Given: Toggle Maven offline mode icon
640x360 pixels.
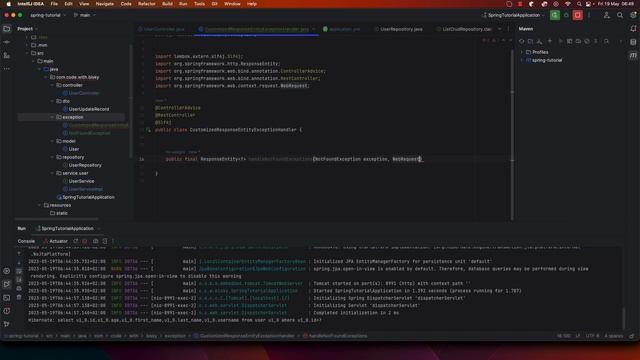Looking at the screenshot, I should click(x=578, y=41).
